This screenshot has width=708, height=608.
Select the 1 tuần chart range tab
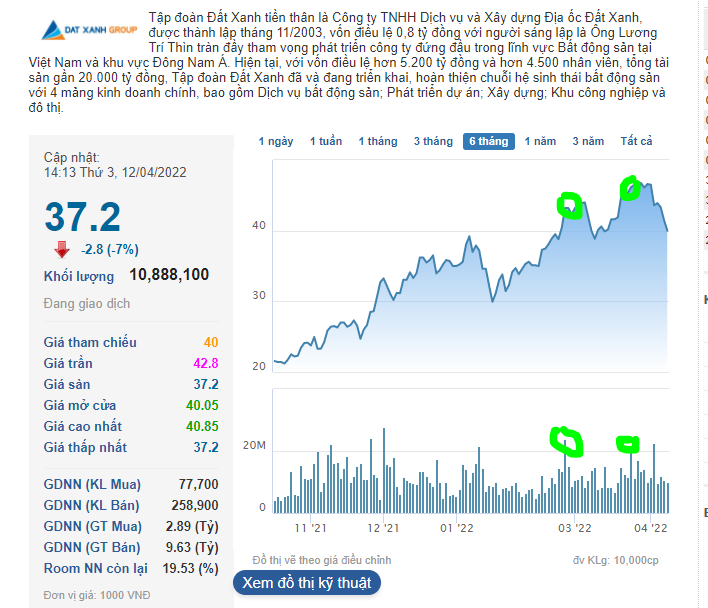326,141
